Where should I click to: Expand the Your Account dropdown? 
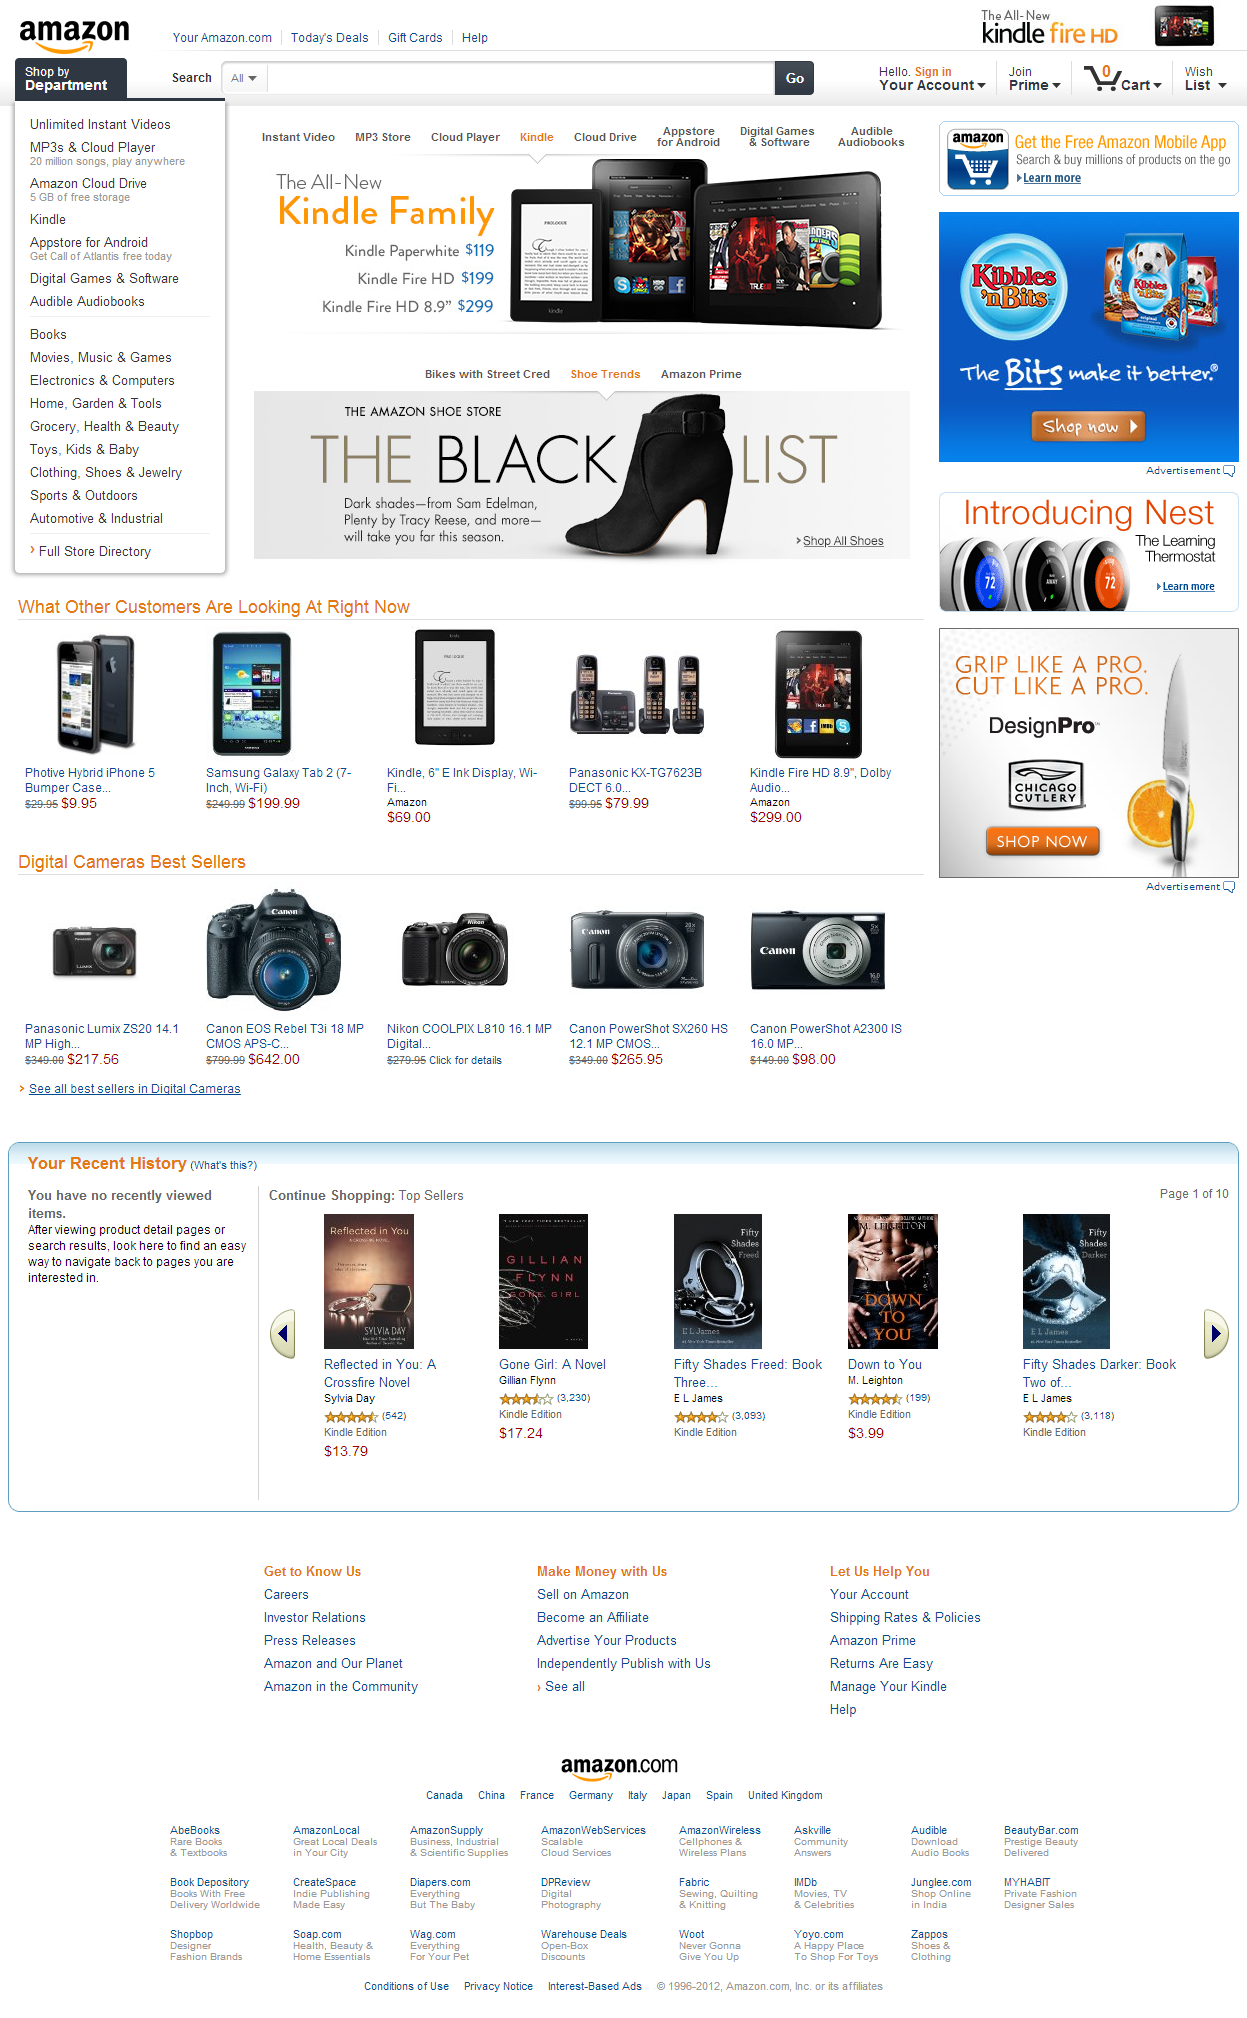point(932,78)
